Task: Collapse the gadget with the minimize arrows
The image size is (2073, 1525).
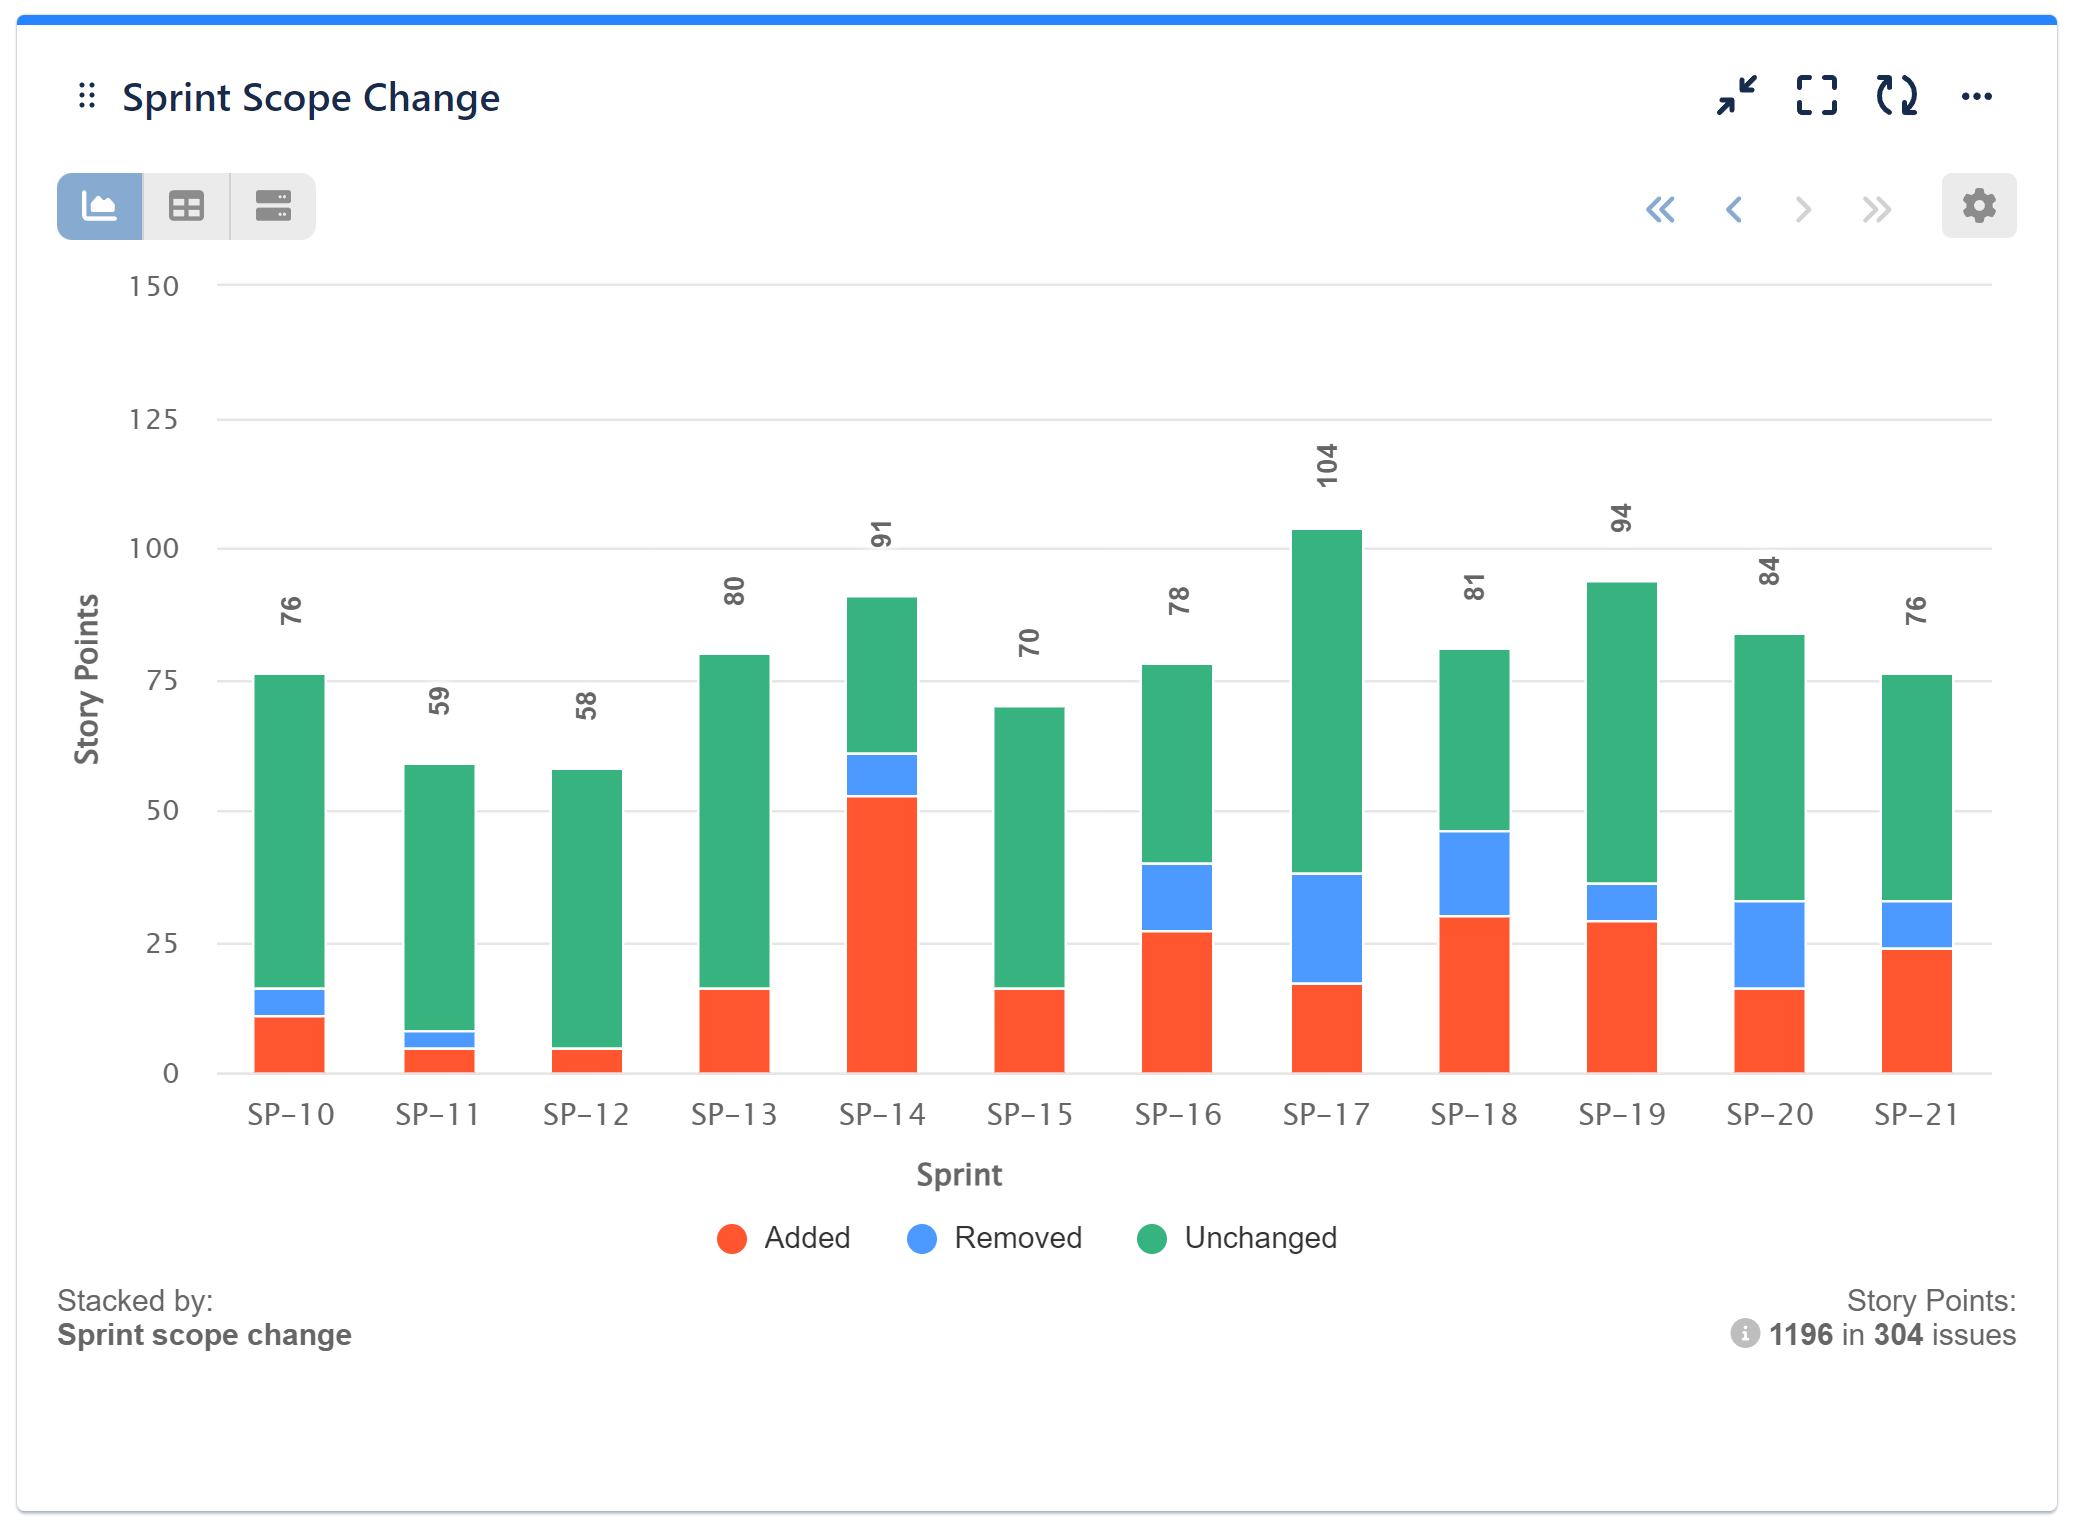Action: (1737, 96)
